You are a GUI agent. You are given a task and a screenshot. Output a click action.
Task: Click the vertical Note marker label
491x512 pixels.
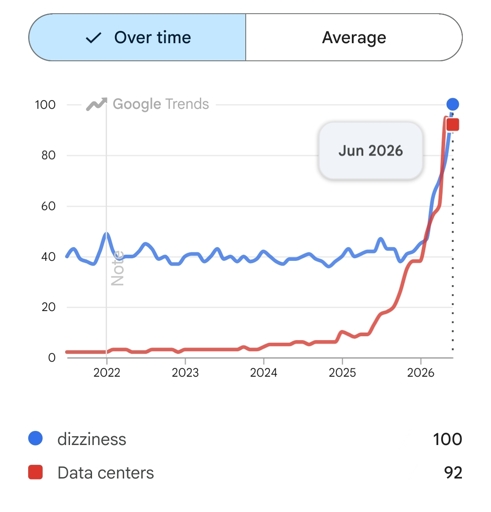[x=117, y=268]
